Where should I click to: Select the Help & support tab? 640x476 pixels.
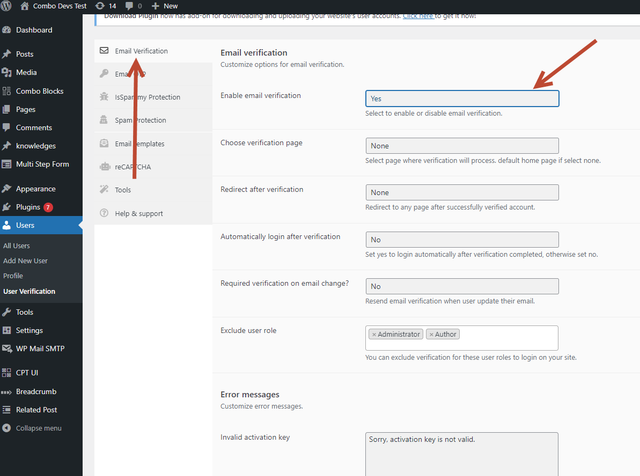tap(153, 214)
